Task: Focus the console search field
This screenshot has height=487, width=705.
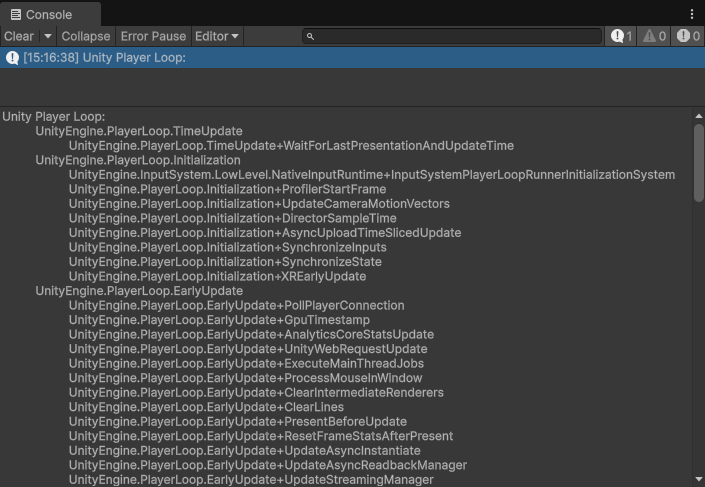Action: [452, 36]
